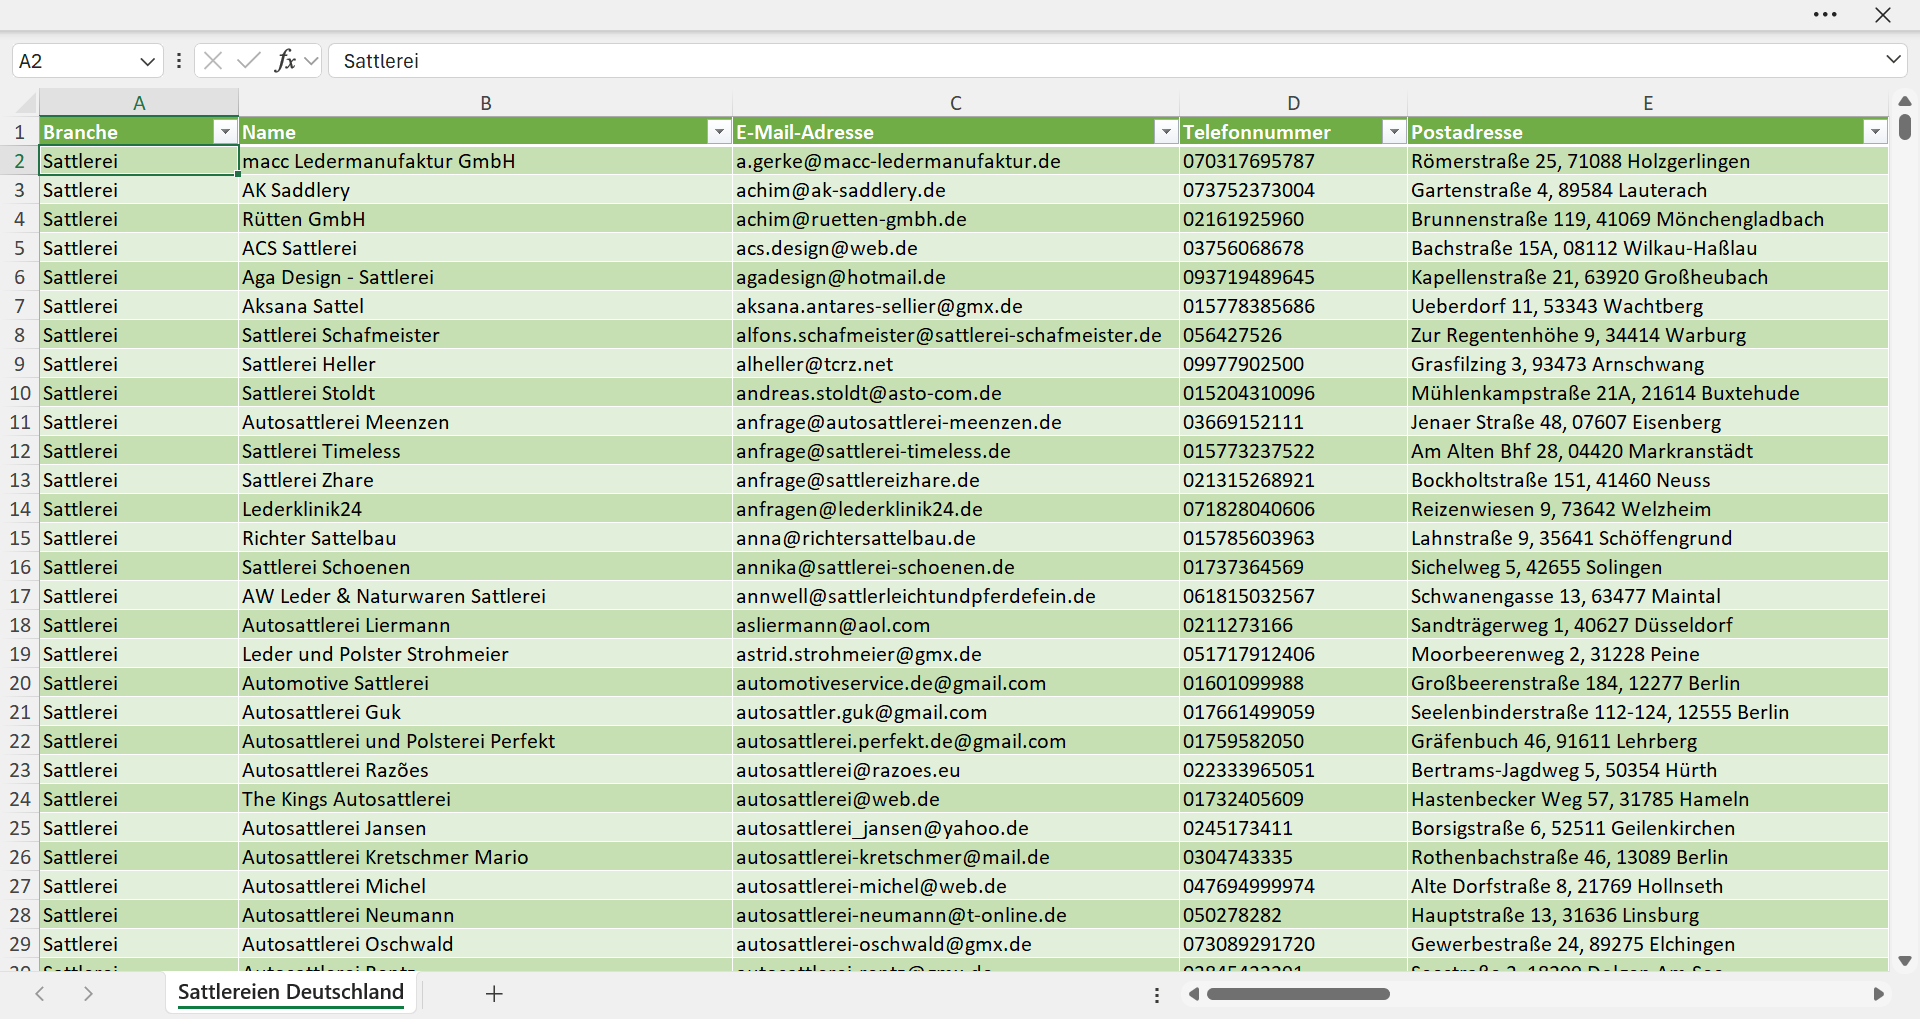Go to next sheet with right arrow
This screenshot has width=1920, height=1019.
(88, 993)
